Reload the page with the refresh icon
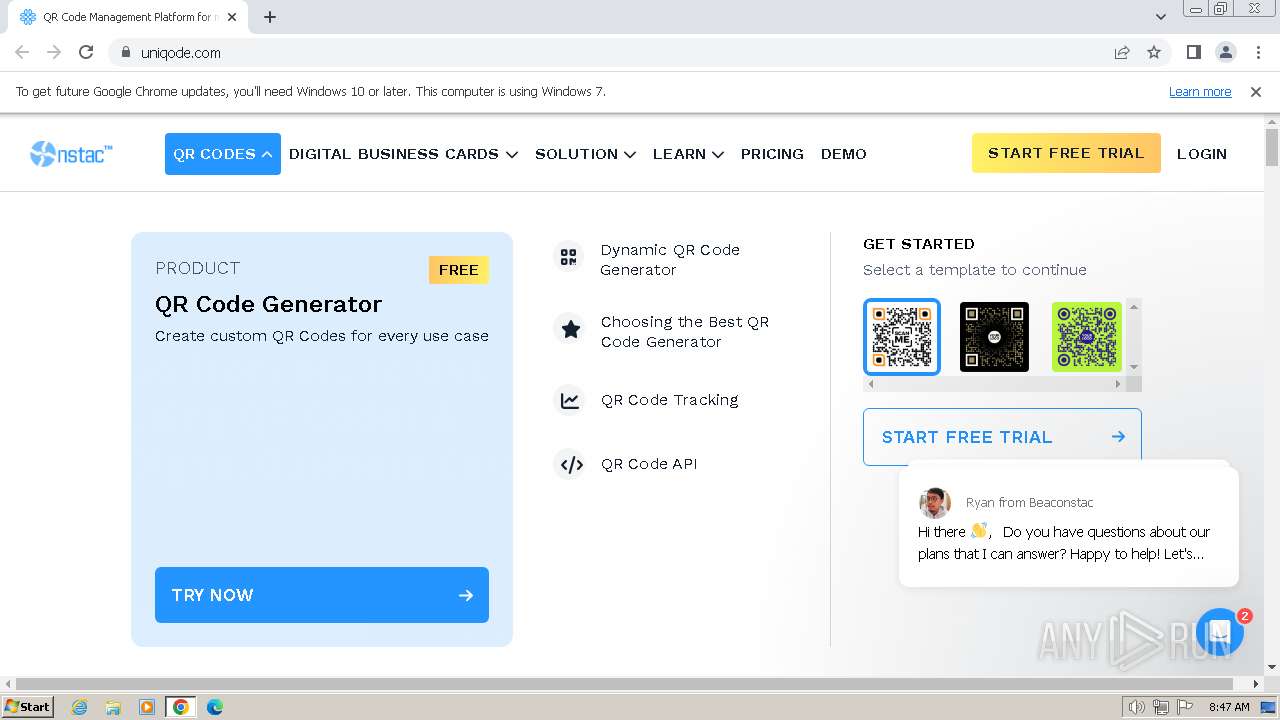1280x720 pixels. coord(86,52)
